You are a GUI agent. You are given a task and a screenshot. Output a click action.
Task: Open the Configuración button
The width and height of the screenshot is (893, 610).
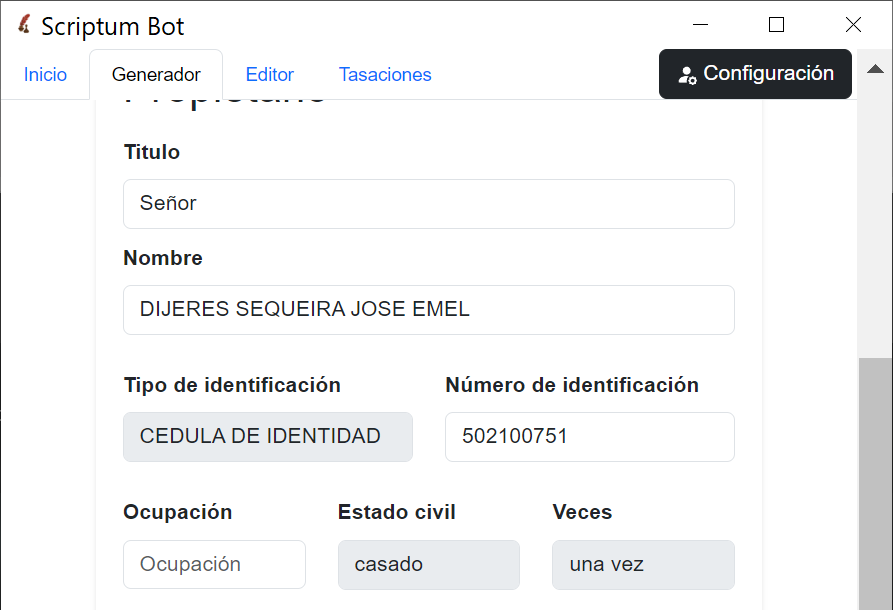pos(755,74)
